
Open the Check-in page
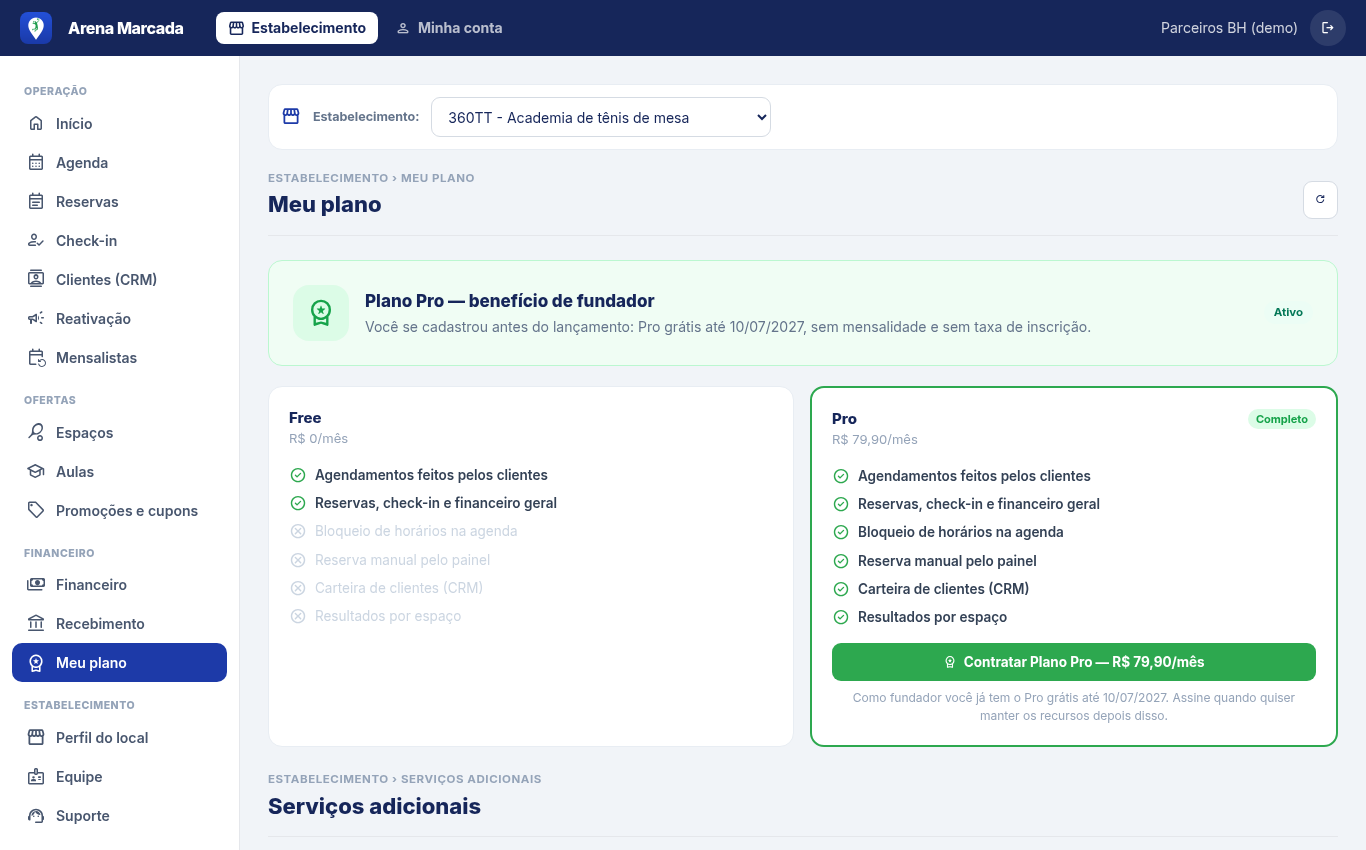[x=119, y=241]
